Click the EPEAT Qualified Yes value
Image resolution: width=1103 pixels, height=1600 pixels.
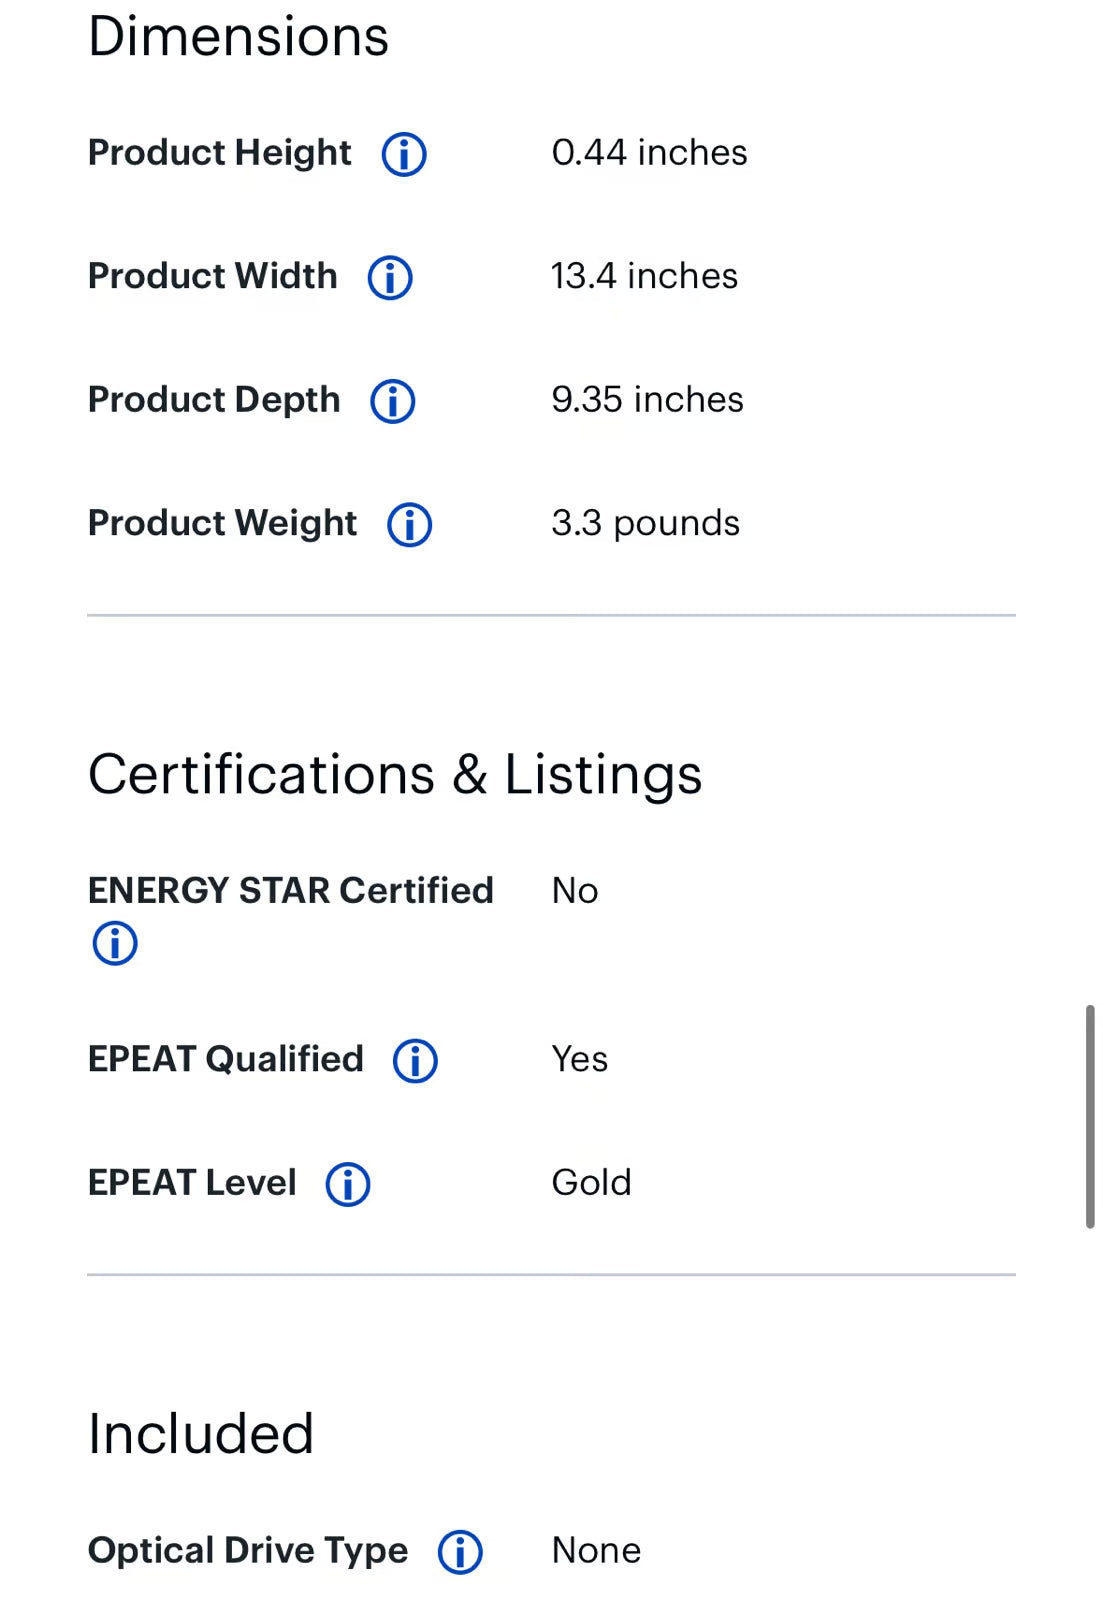(579, 1059)
